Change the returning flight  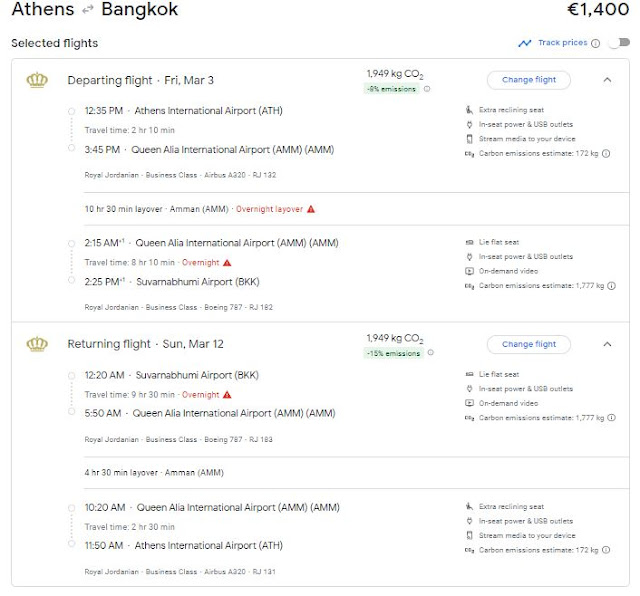528,344
